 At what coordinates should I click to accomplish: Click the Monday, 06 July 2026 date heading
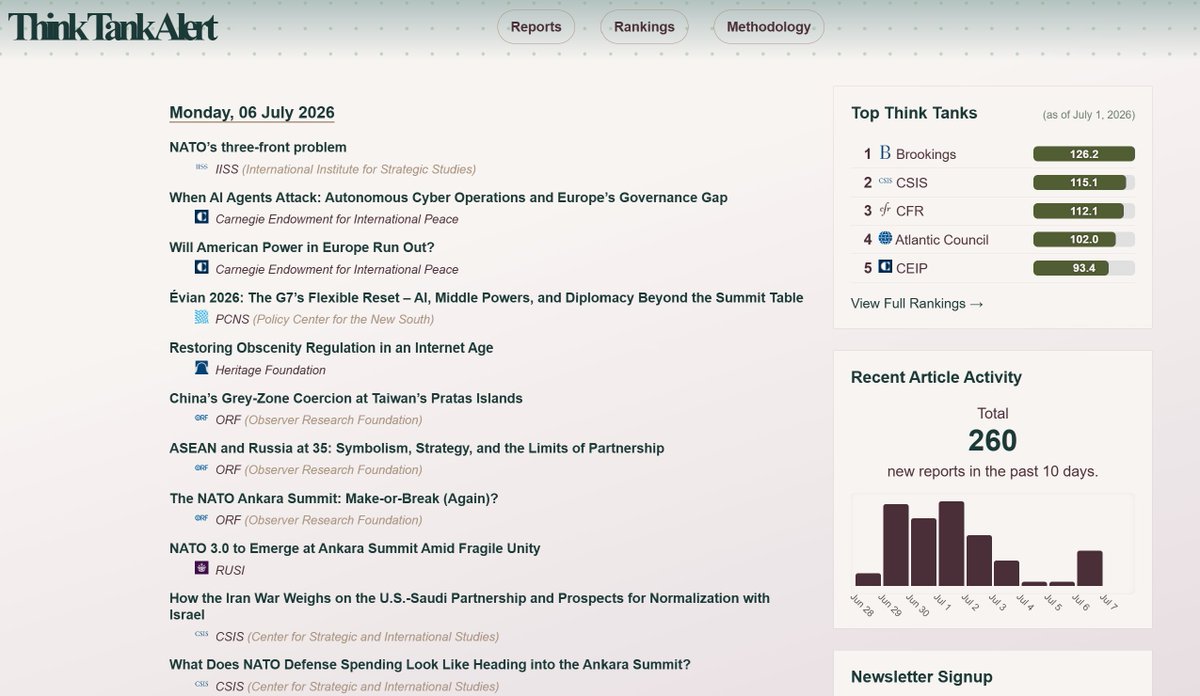252,112
